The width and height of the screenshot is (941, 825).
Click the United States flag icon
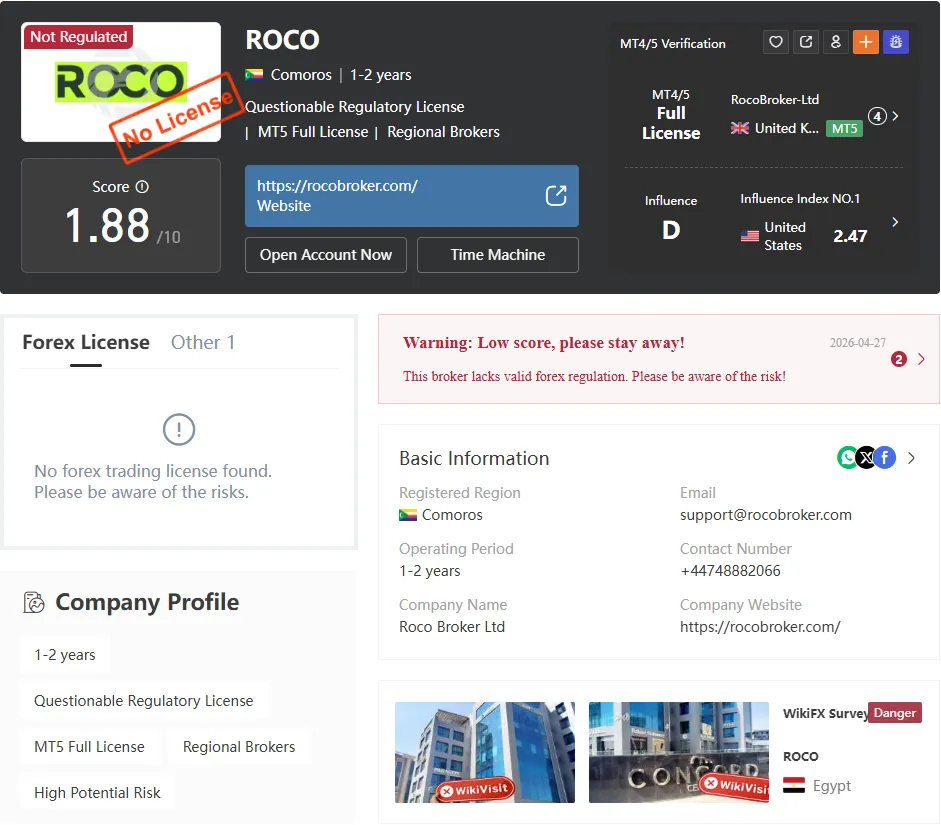coord(750,236)
